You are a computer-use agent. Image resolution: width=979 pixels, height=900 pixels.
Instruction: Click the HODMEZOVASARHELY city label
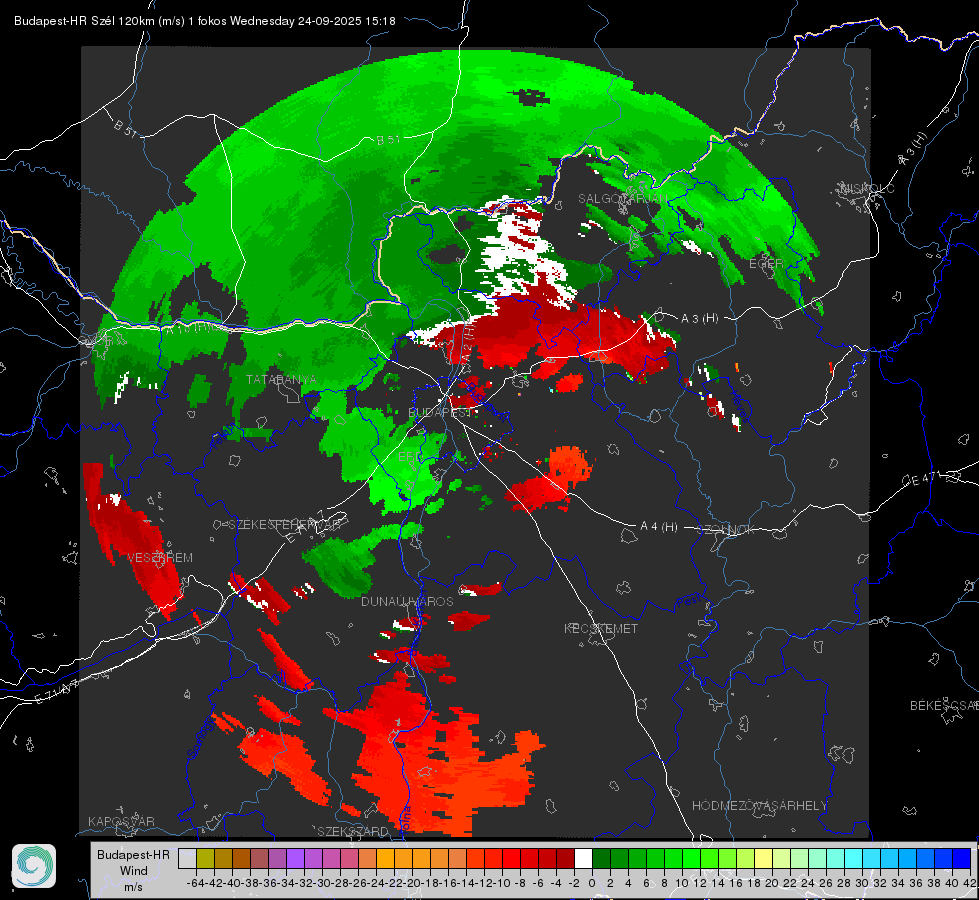tap(759, 806)
